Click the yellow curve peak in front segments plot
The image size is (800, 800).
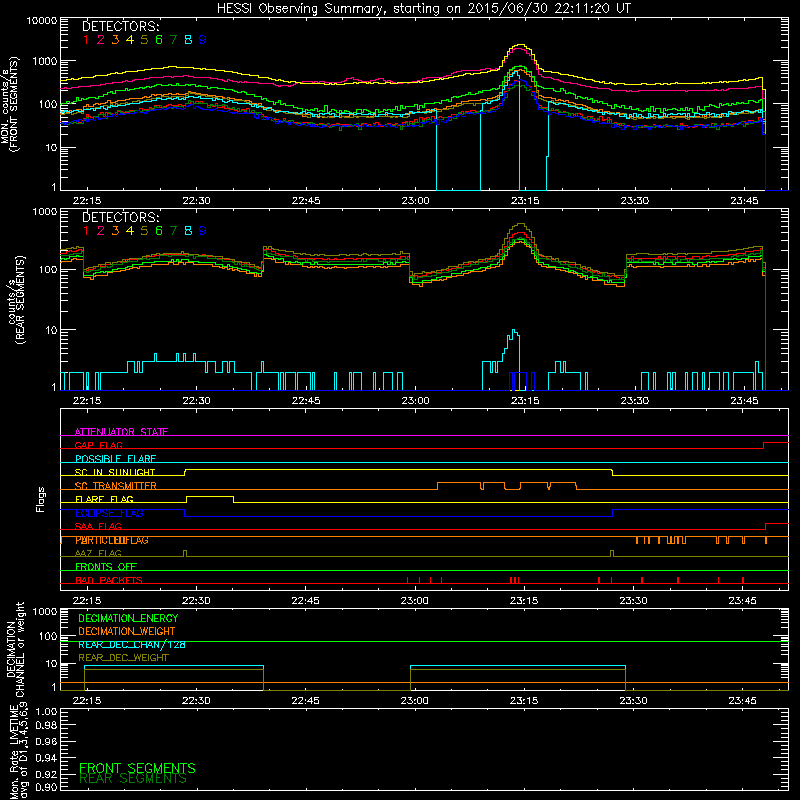[x=520, y=45]
